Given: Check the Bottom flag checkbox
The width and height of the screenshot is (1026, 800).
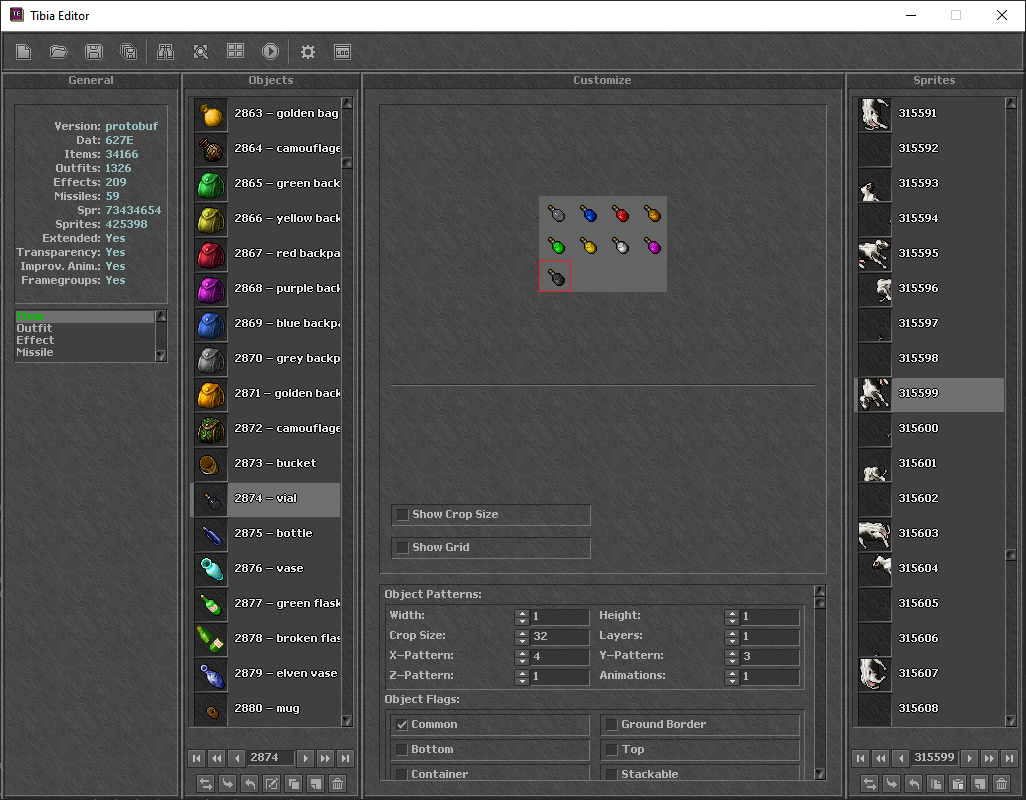Looking at the screenshot, I should 402,750.
